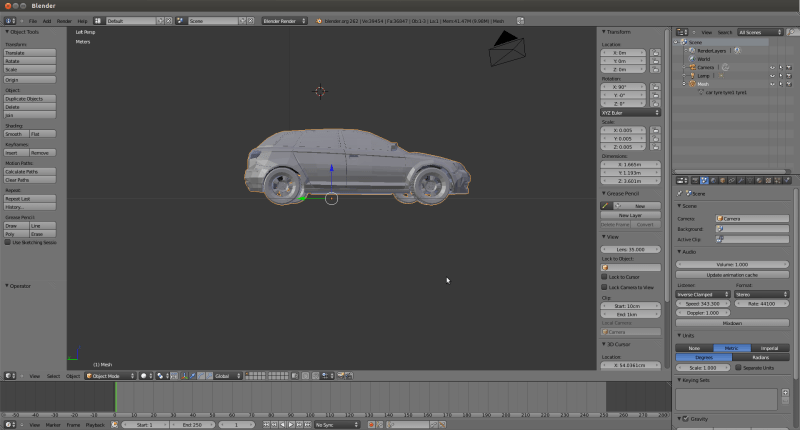Click the viewport shading sphere icon

click(144, 376)
